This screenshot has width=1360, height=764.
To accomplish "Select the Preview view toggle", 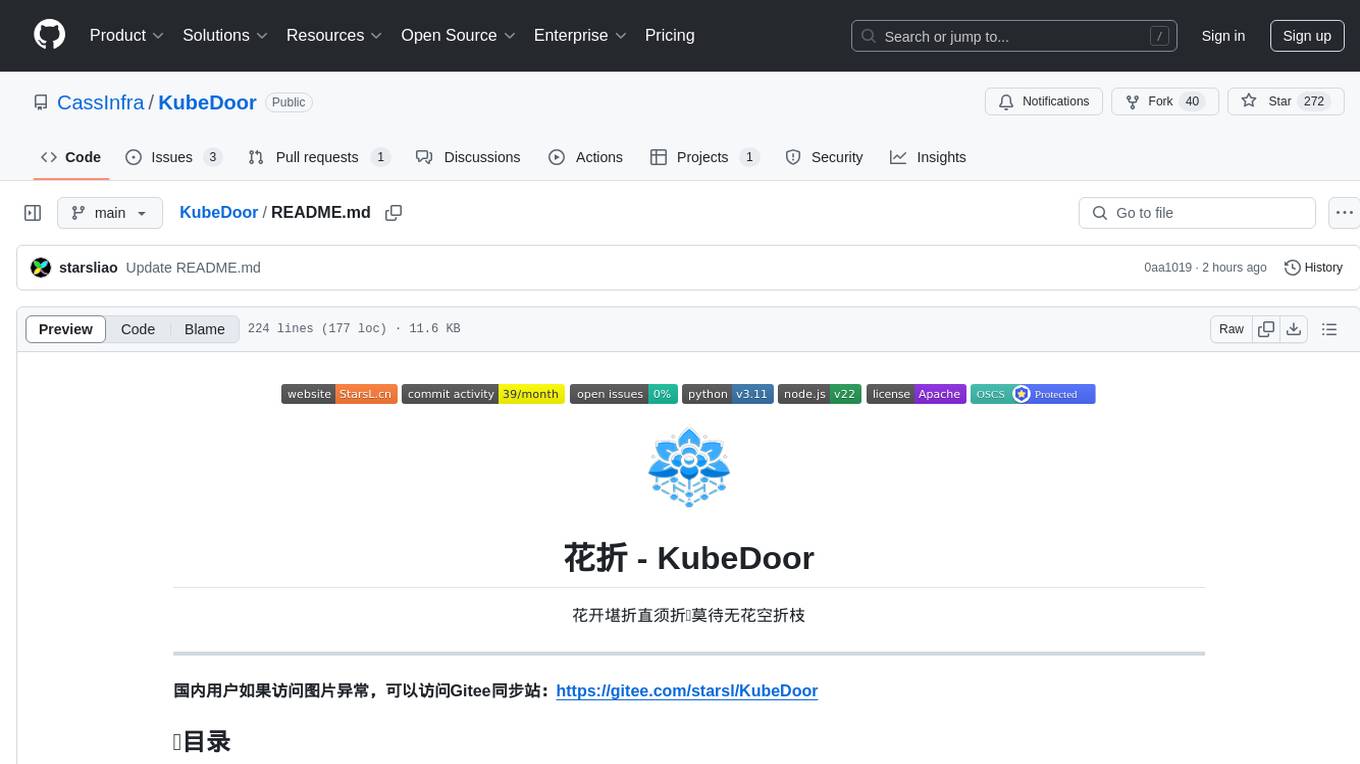I will (66, 329).
